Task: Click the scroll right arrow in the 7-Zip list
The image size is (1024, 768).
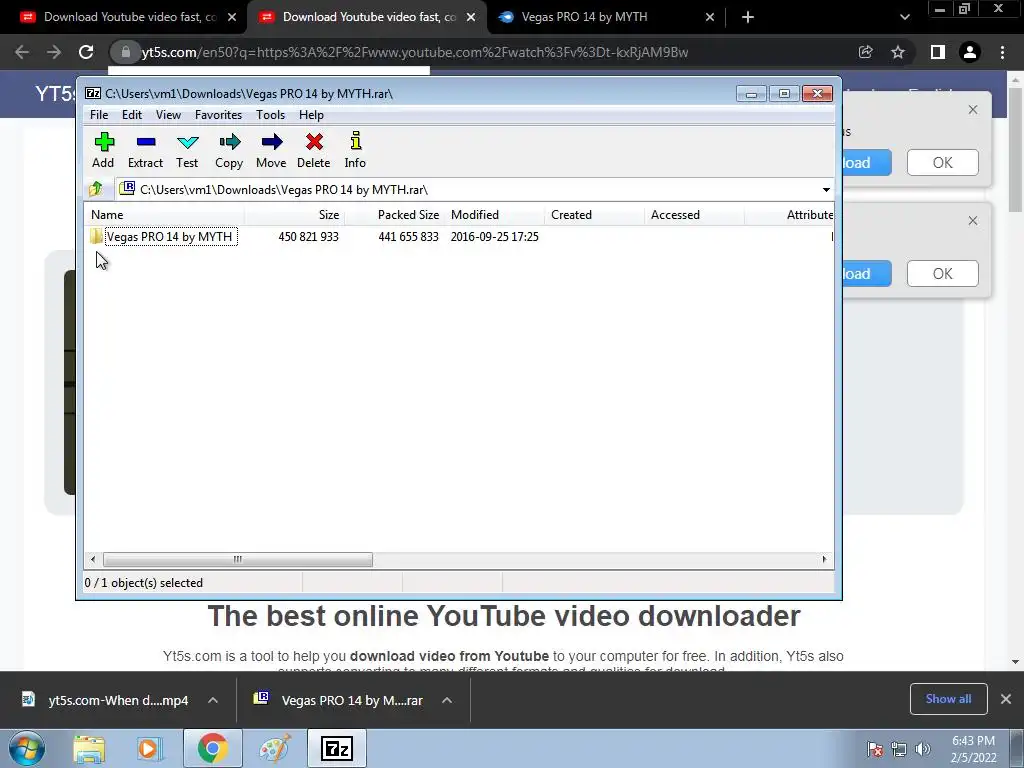Action: coord(824,559)
